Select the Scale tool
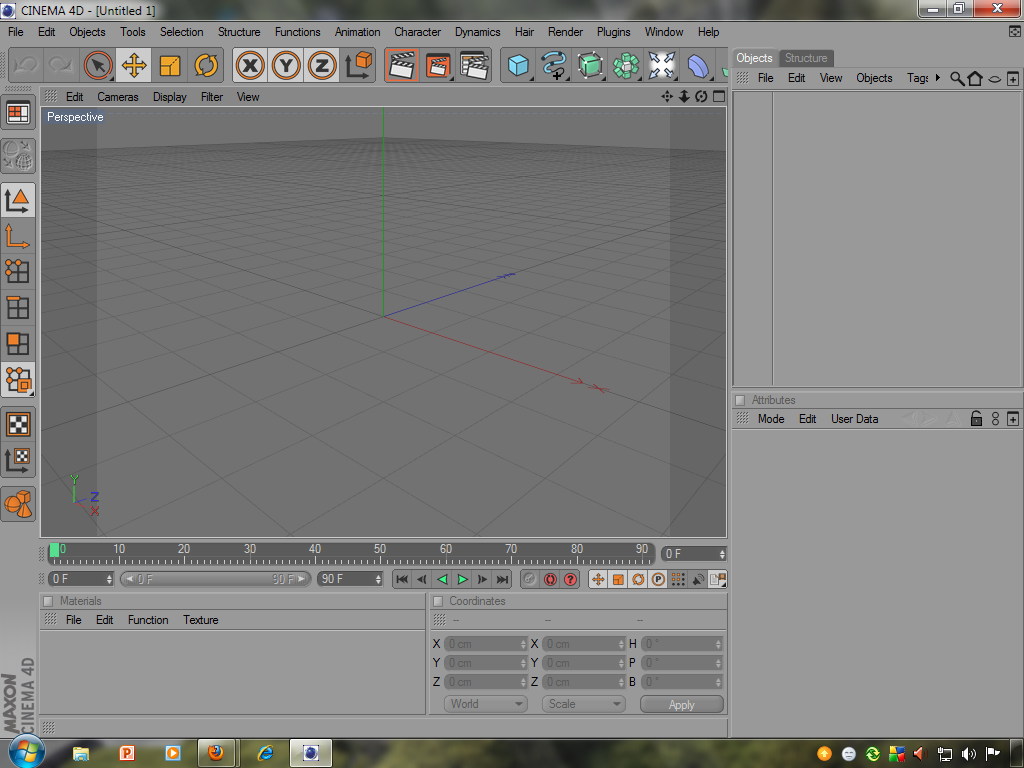This screenshot has width=1024, height=768. [170, 66]
